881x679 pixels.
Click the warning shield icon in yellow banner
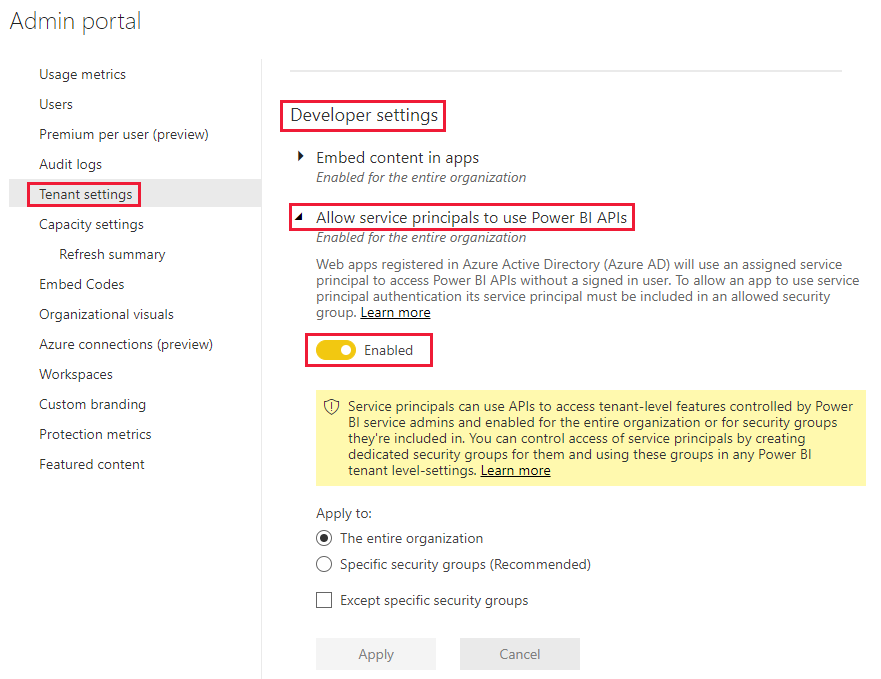click(330, 406)
